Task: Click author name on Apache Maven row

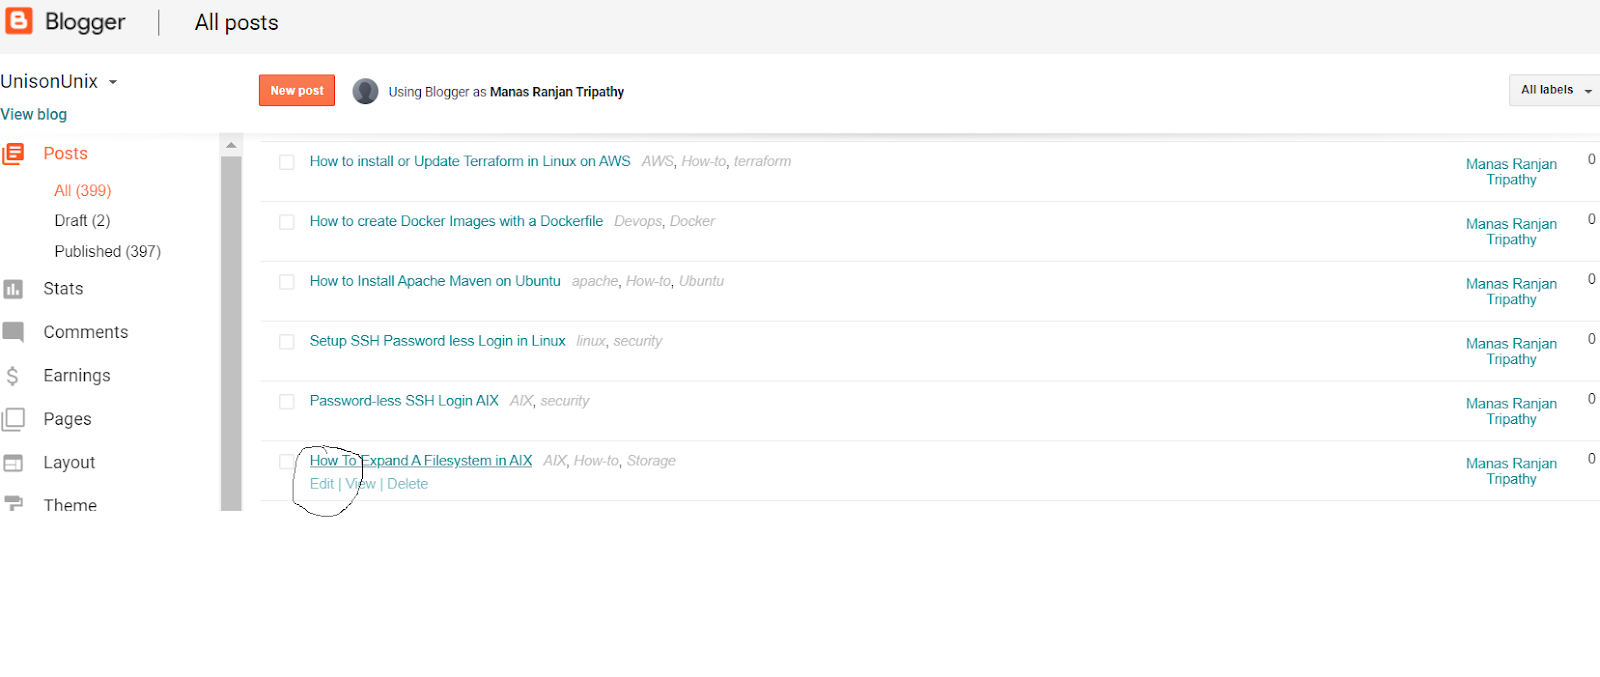Action: (1511, 292)
